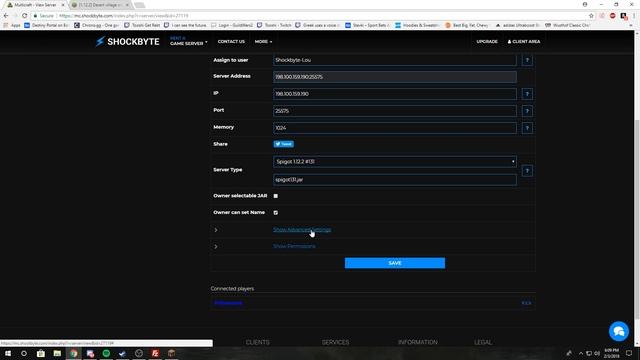
Task: Enable Owner selectable JAR checkbox
Action: (x=276, y=196)
